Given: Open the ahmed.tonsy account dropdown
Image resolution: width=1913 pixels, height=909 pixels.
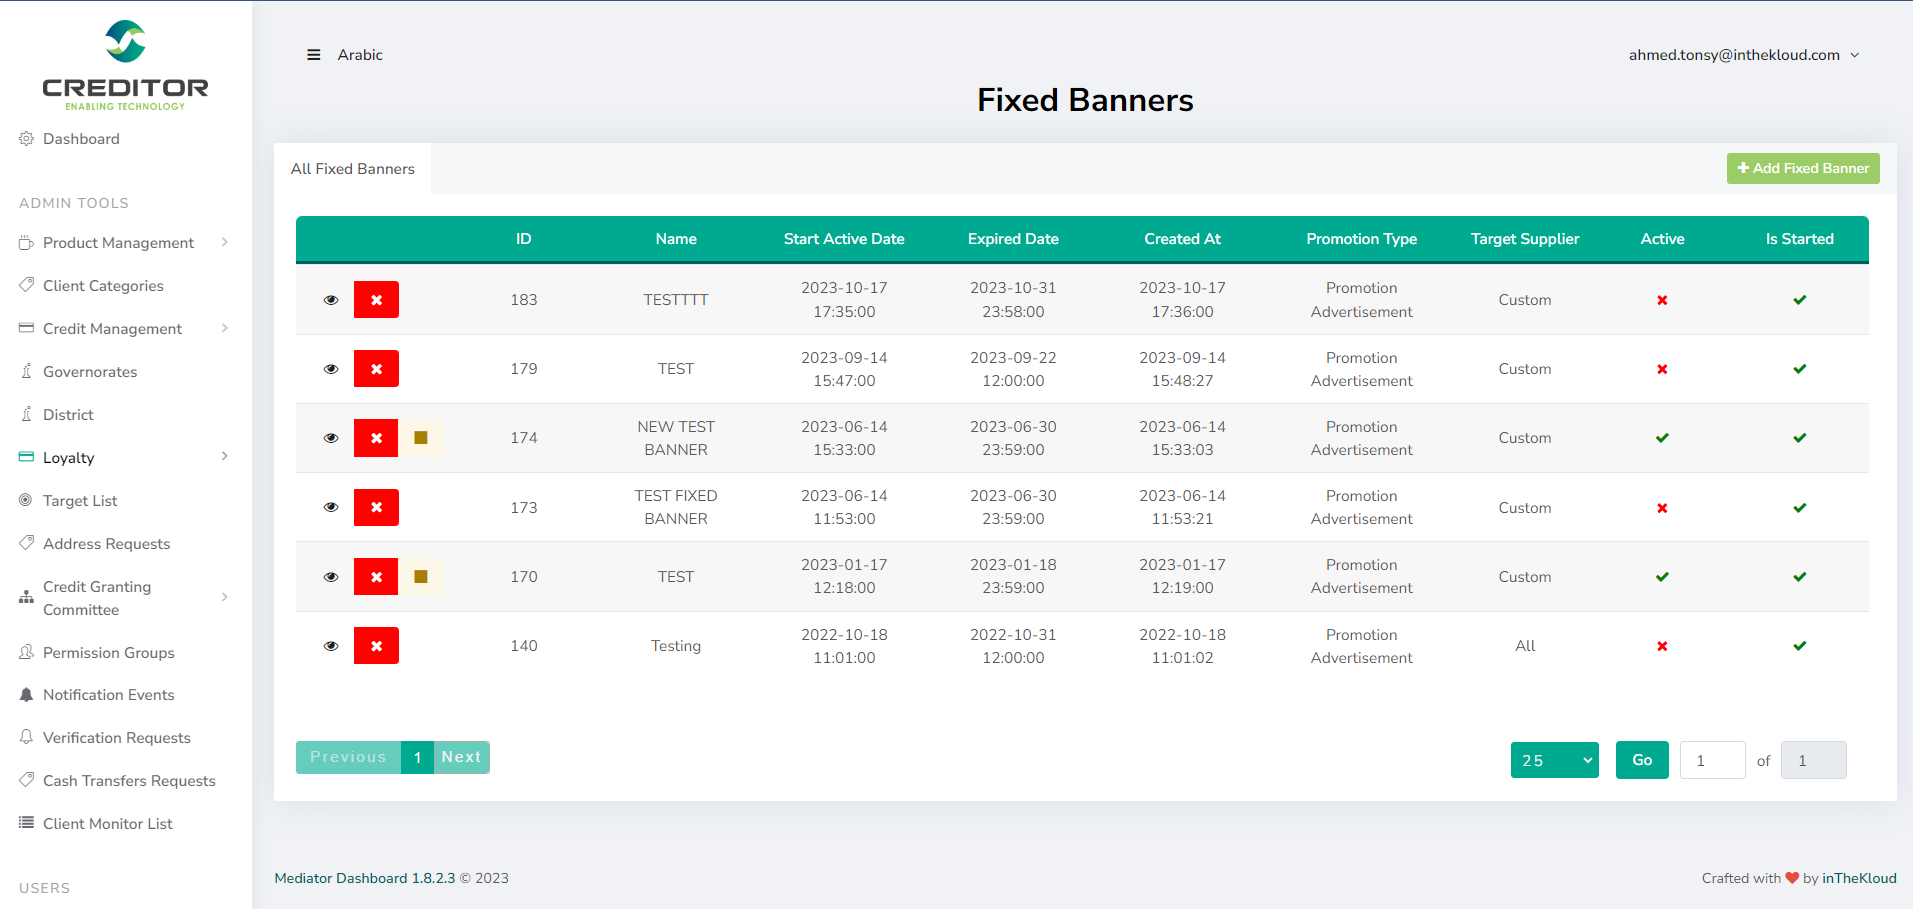Looking at the screenshot, I should pyautogui.click(x=1743, y=55).
